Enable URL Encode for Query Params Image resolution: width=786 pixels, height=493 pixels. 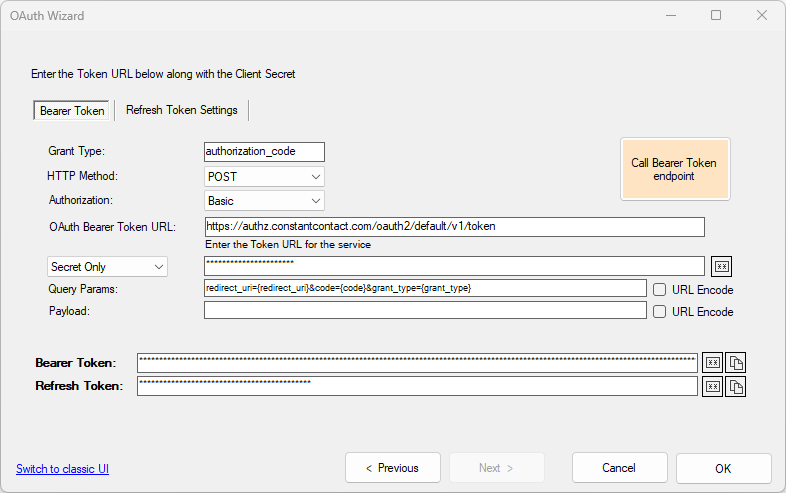[x=660, y=289]
